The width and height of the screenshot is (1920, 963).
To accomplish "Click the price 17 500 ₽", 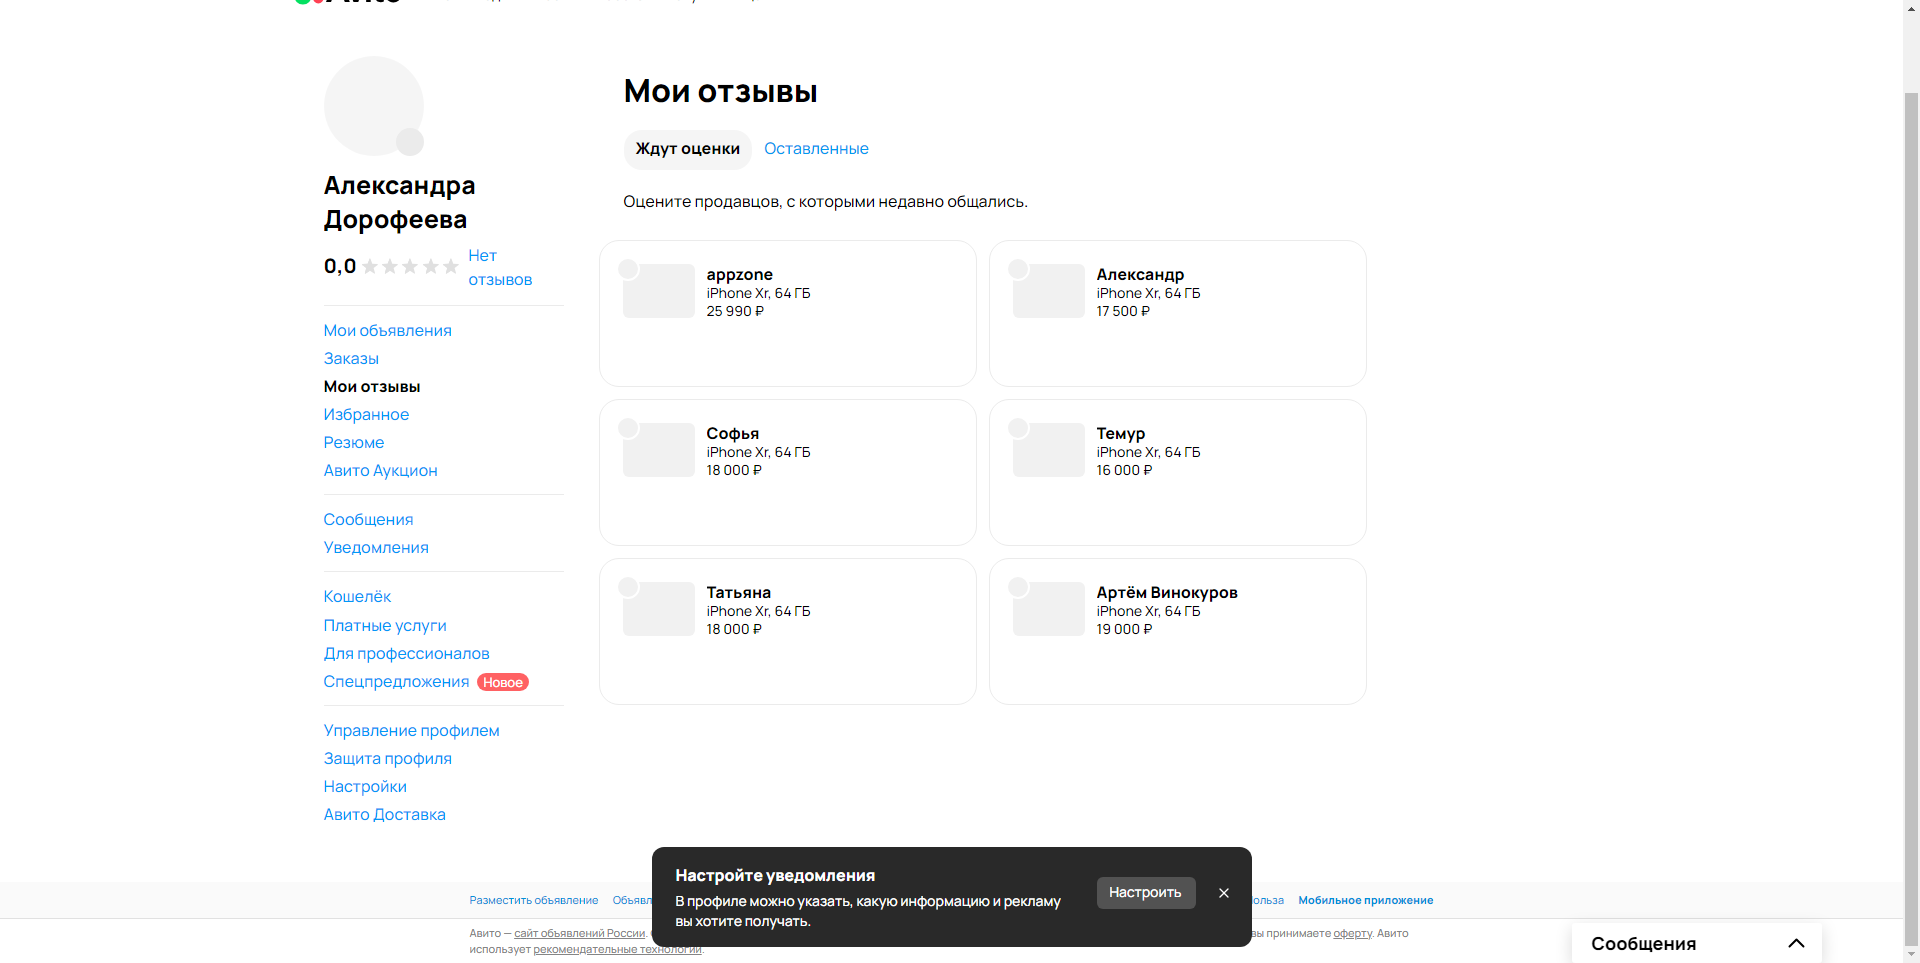I will pyautogui.click(x=1123, y=311).
